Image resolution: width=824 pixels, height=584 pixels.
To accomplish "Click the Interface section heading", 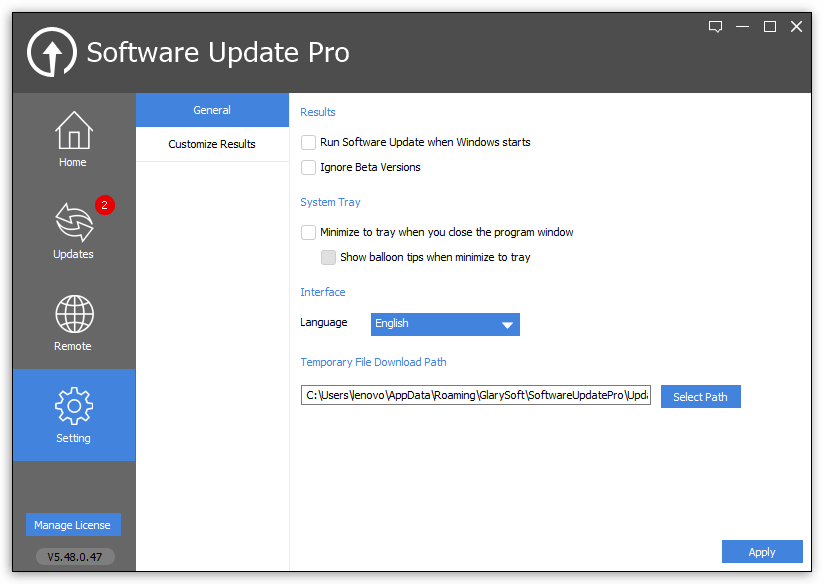I will pyautogui.click(x=323, y=292).
